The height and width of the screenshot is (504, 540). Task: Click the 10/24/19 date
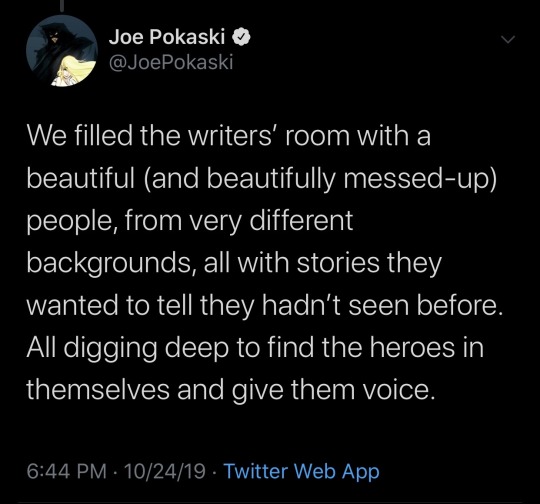pos(165,471)
